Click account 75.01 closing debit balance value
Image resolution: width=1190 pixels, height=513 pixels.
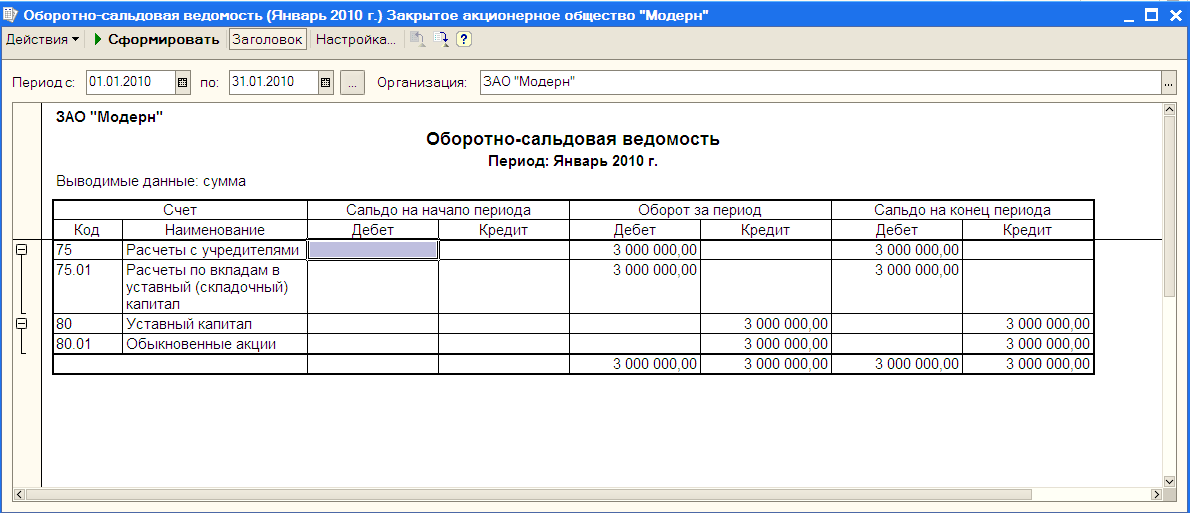click(x=897, y=288)
